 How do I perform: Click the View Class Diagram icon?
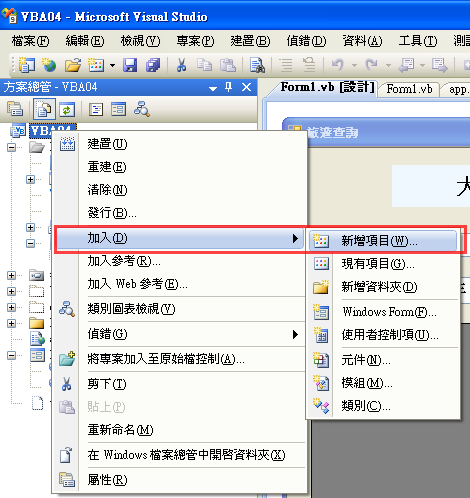[x=142, y=109]
